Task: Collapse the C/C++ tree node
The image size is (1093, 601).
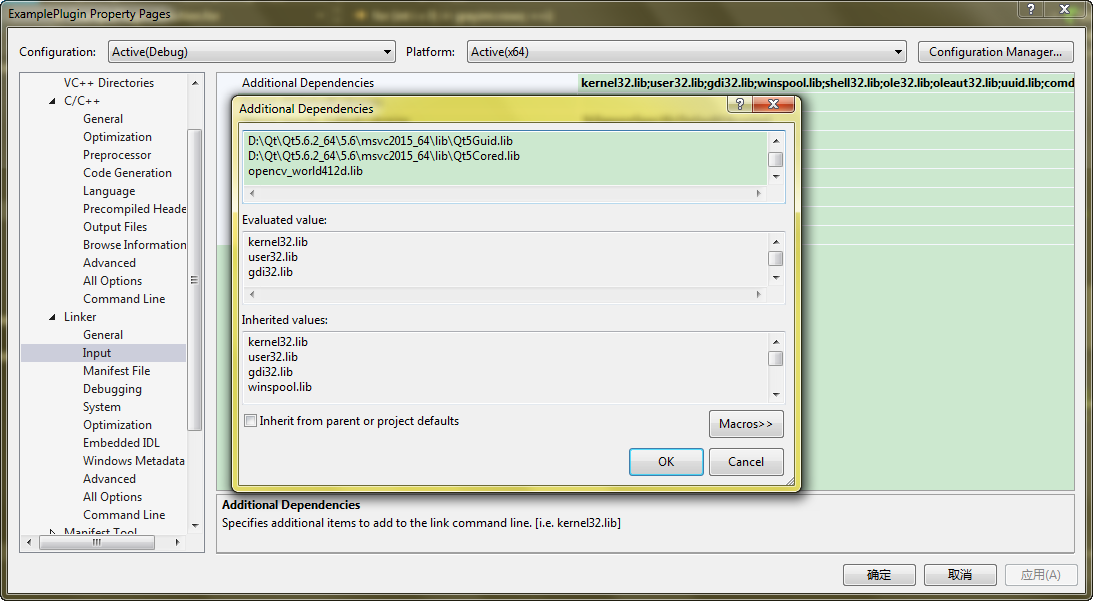Action: (x=52, y=100)
